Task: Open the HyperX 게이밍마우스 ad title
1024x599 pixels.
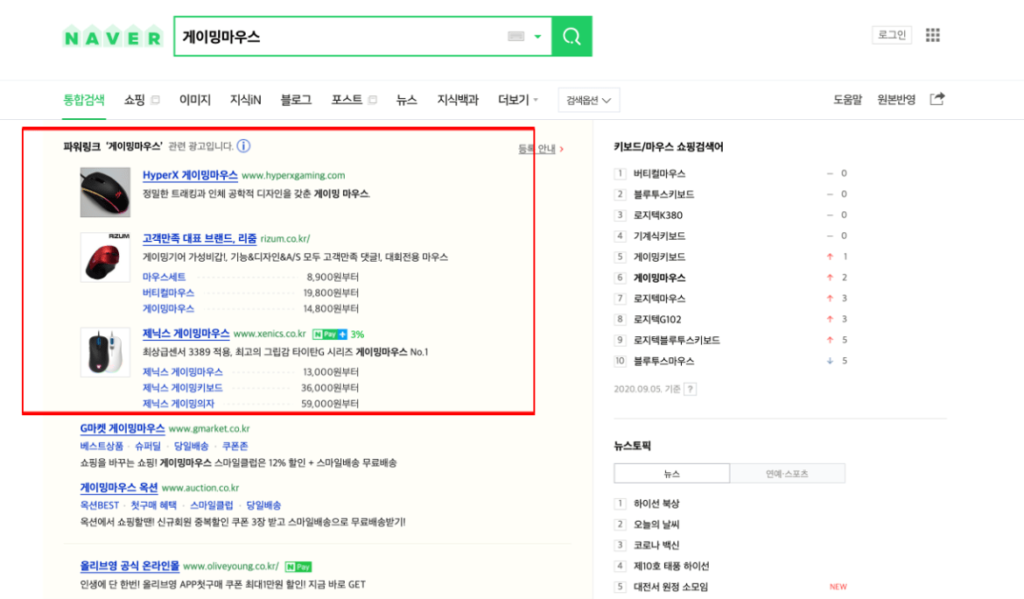Action: (190, 175)
